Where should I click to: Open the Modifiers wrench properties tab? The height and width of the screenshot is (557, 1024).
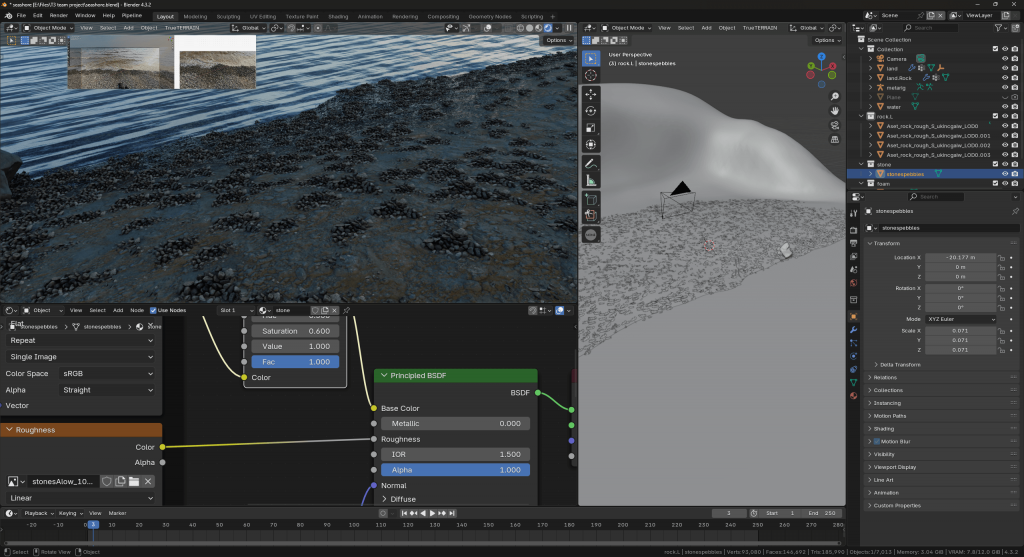point(853,329)
